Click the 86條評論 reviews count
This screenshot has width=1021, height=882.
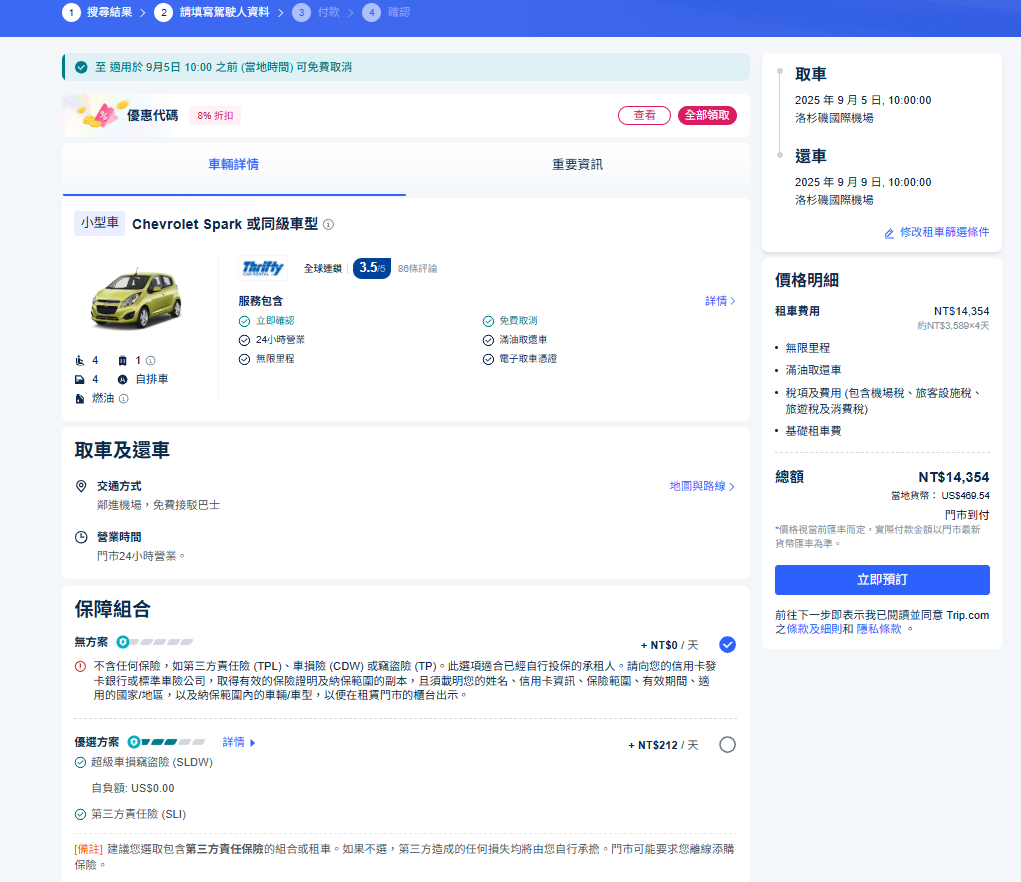coord(418,267)
